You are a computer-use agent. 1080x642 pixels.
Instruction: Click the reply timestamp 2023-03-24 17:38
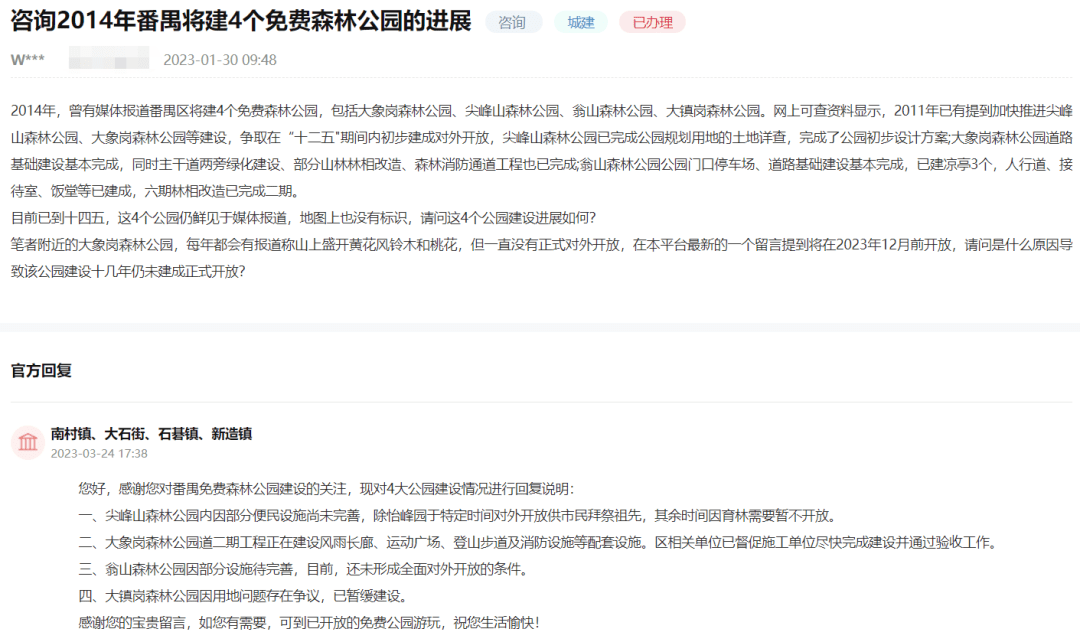99,453
